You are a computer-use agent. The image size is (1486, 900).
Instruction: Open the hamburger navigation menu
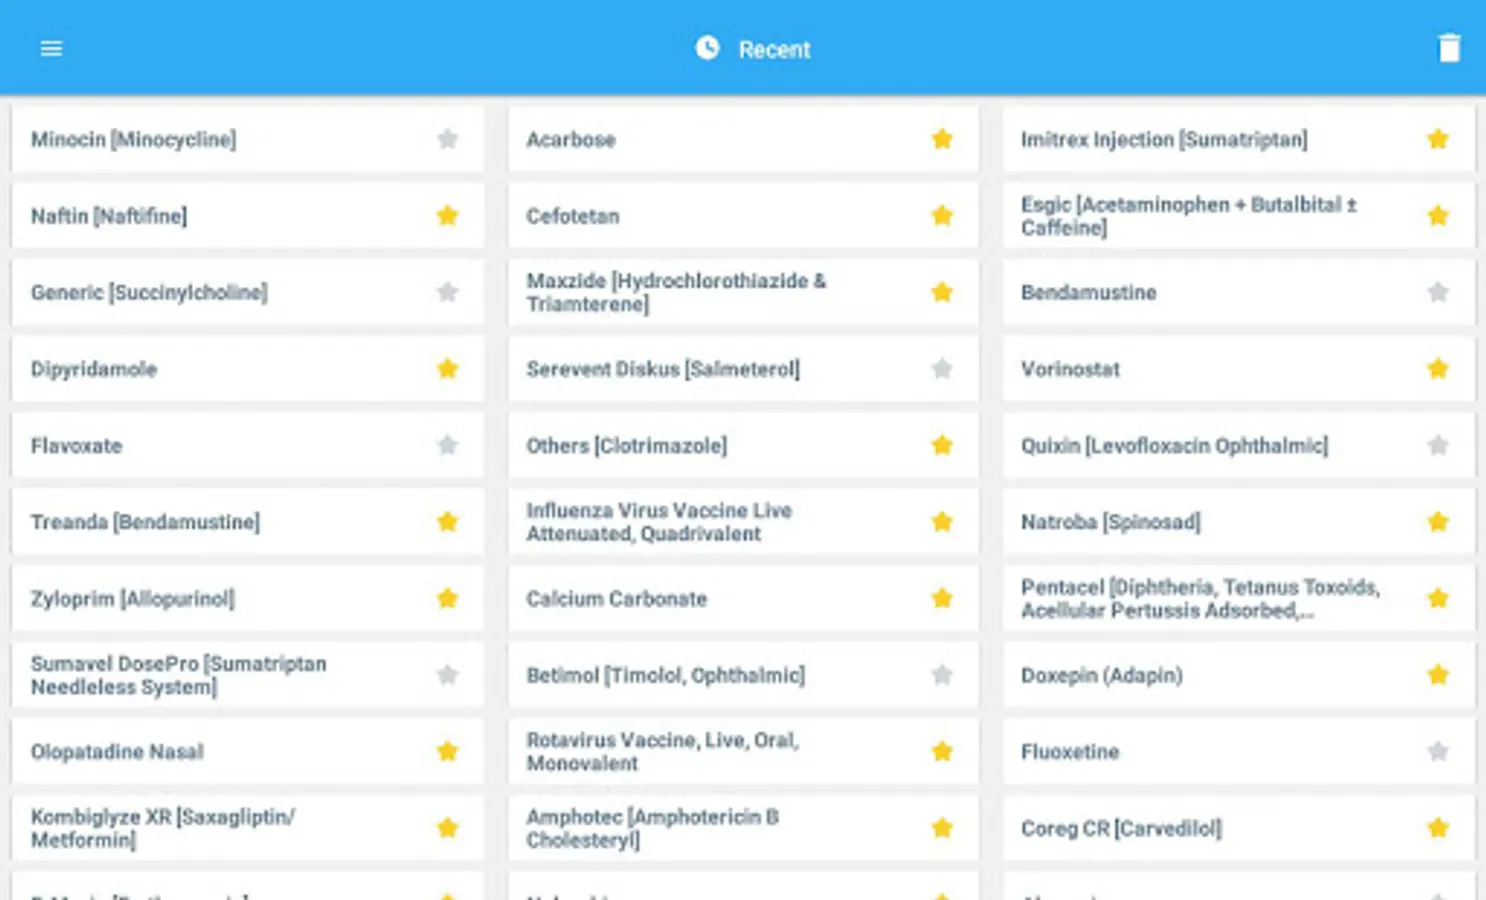tap(51, 49)
